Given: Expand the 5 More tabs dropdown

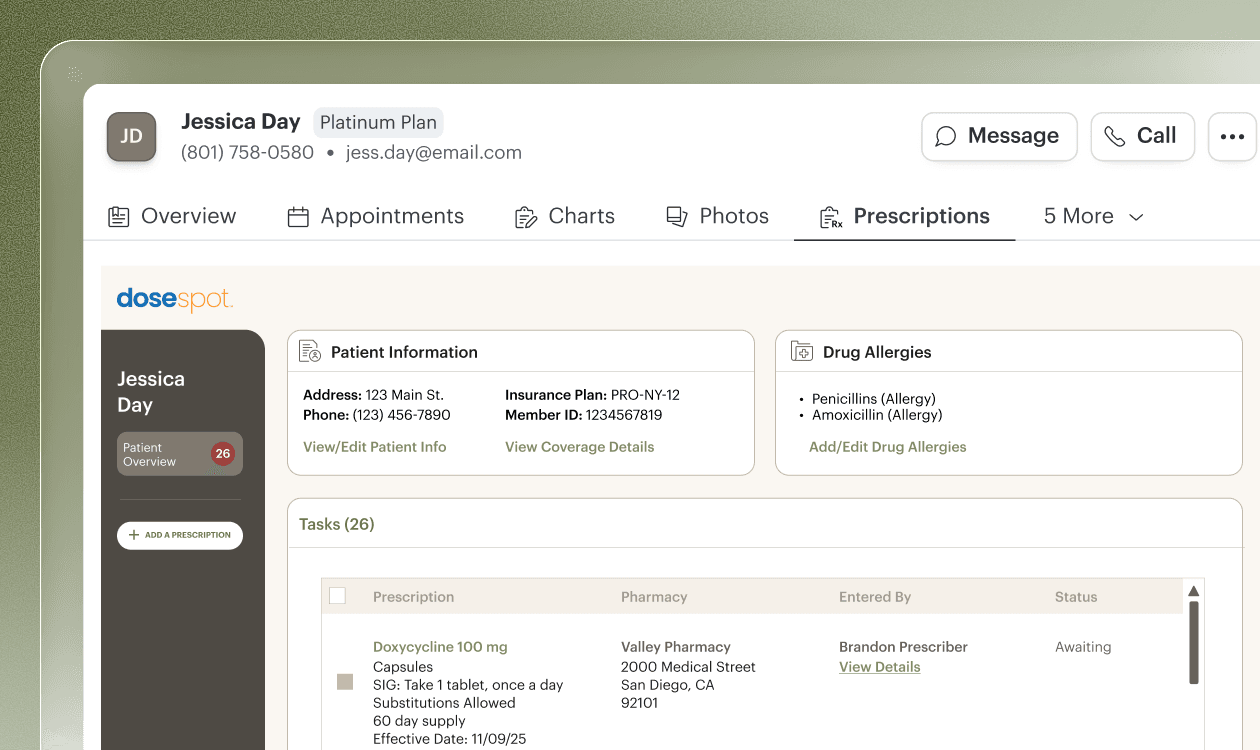Looking at the screenshot, I should [x=1093, y=217].
